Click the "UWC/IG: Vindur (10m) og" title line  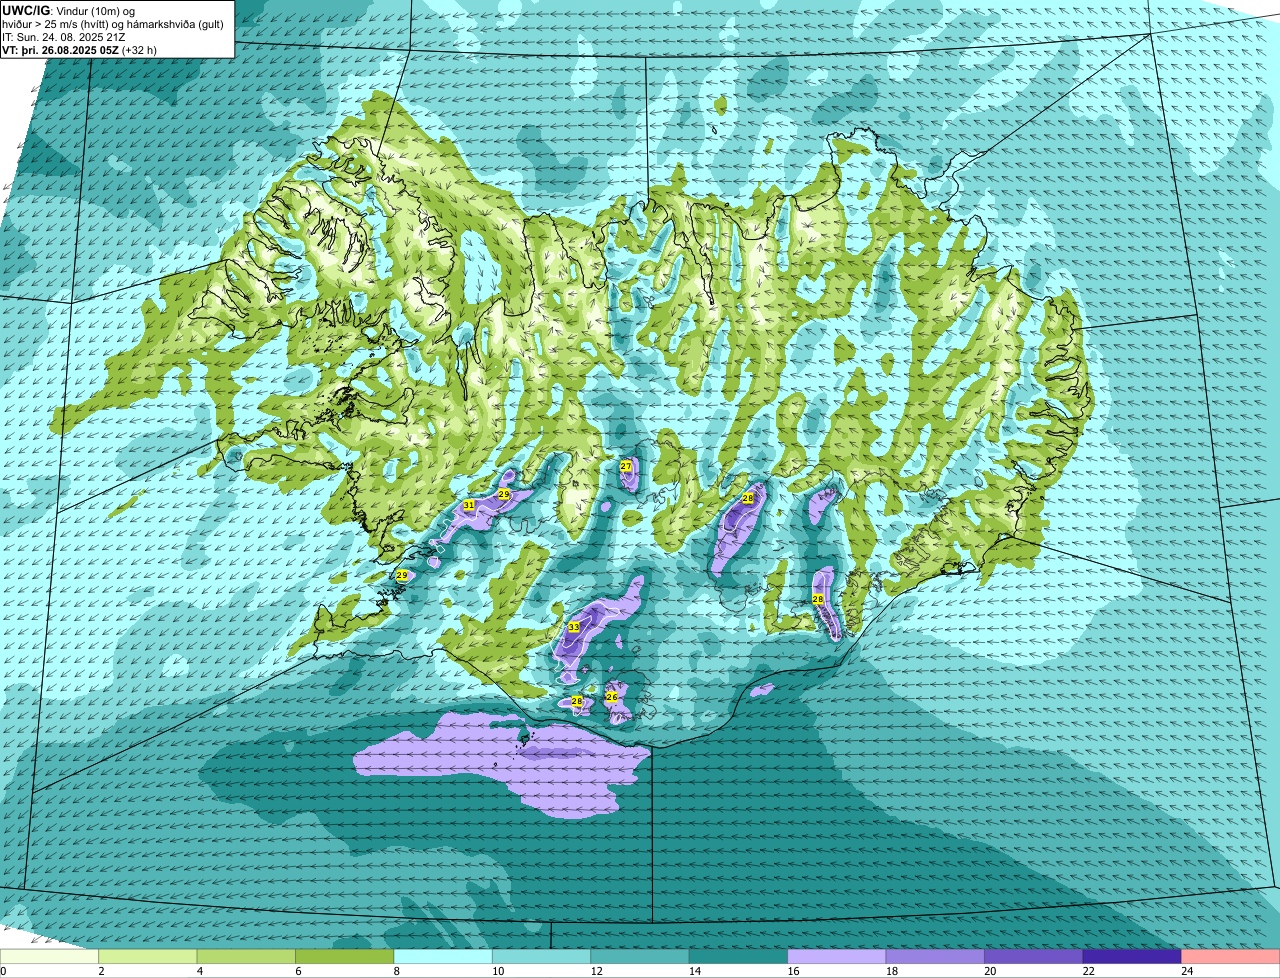pos(69,10)
